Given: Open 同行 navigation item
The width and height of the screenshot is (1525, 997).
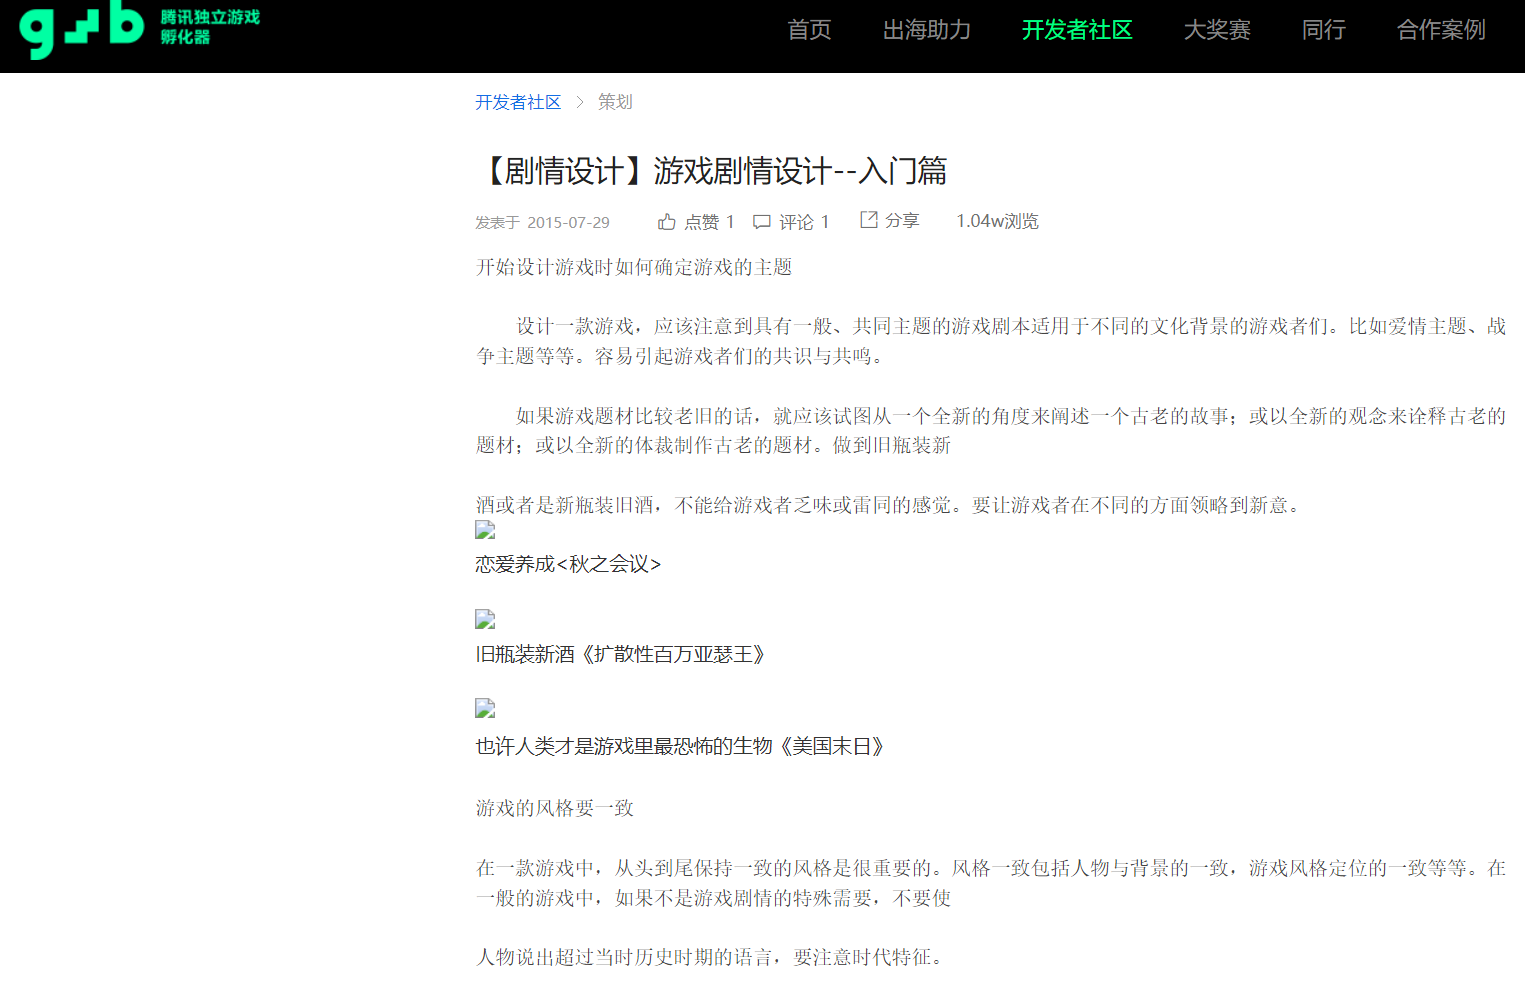Looking at the screenshot, I should (1323, 30).
